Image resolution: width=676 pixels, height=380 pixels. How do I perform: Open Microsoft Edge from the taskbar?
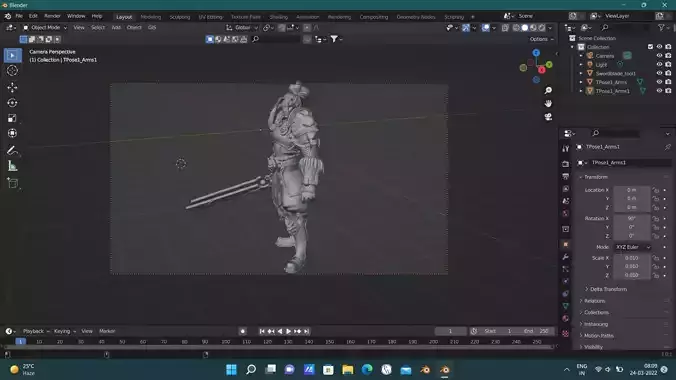(x=367, y=370)
